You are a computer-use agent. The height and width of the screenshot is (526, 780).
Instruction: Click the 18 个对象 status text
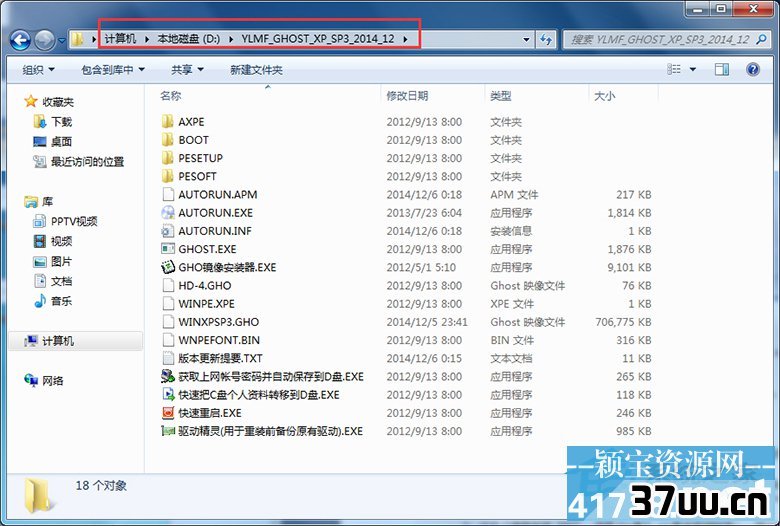coord(101,486)
